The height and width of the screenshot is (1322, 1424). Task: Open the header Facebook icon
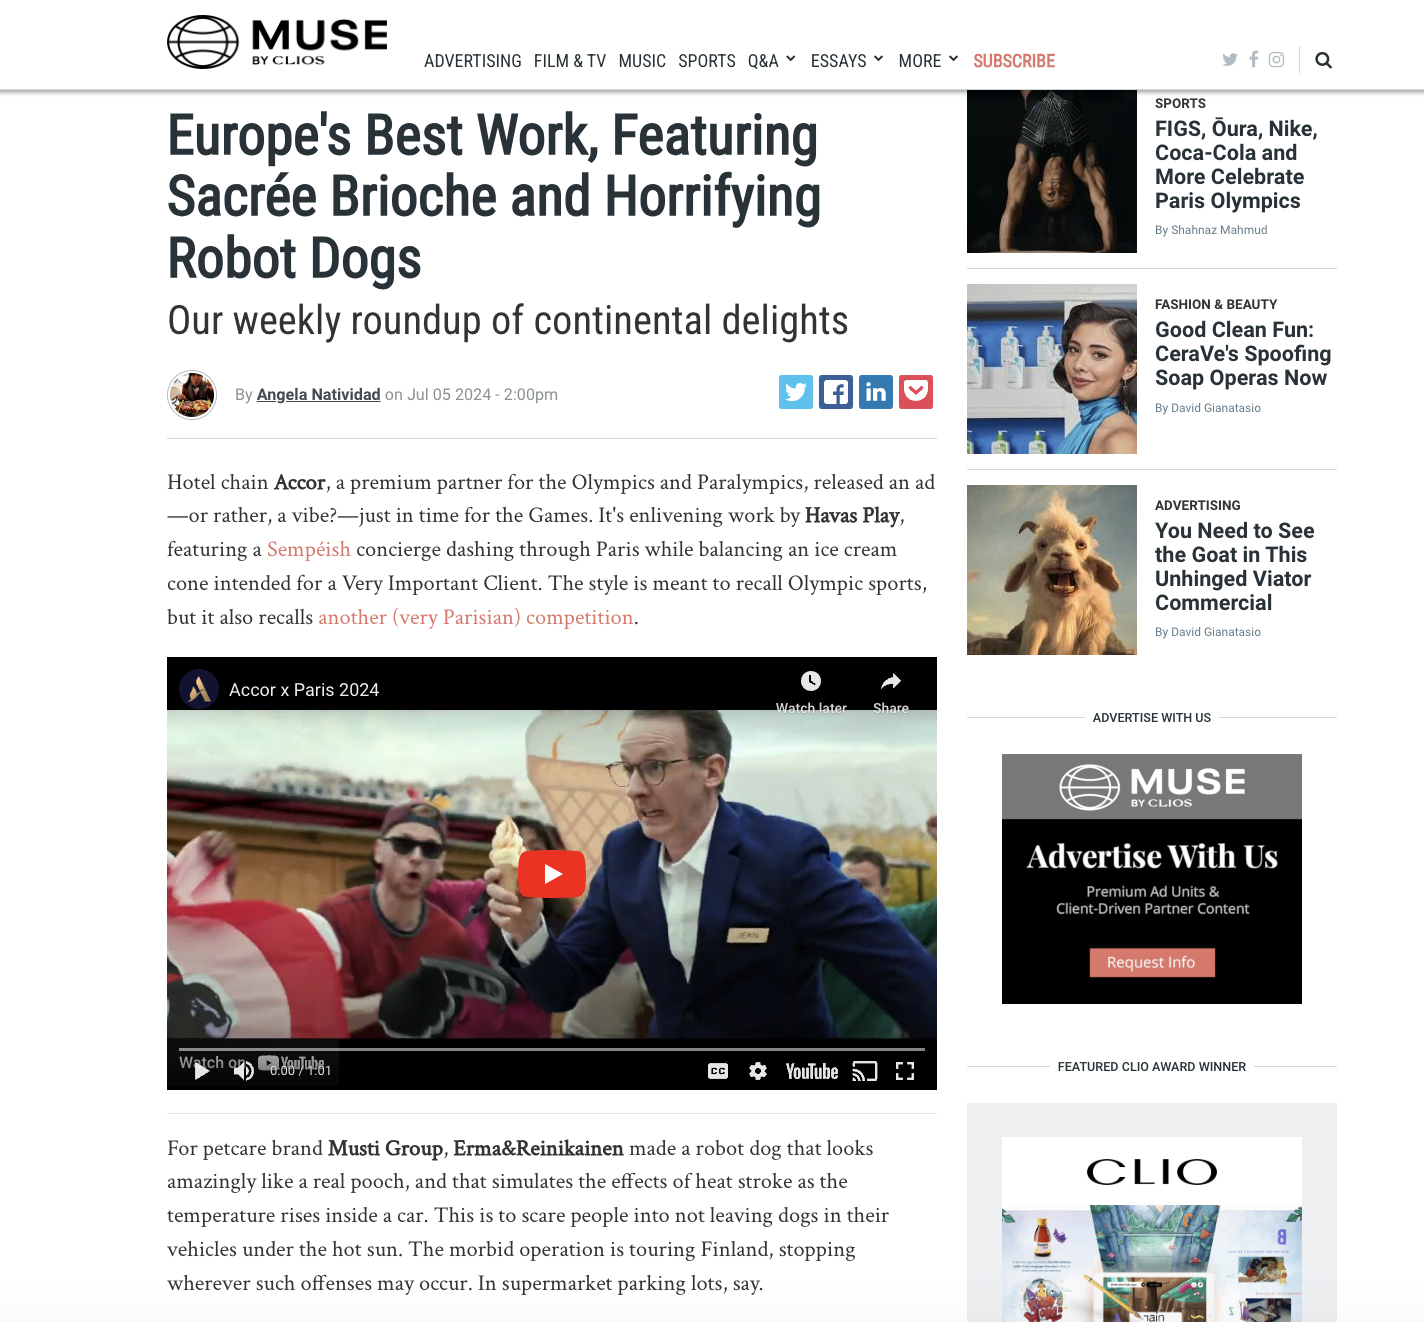tap(1253, 59)
